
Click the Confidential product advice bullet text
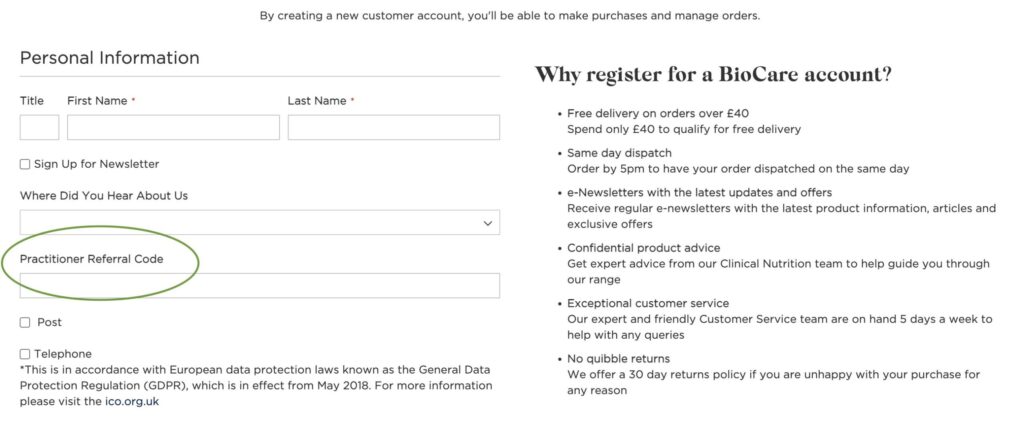click(x=643, y=248)
